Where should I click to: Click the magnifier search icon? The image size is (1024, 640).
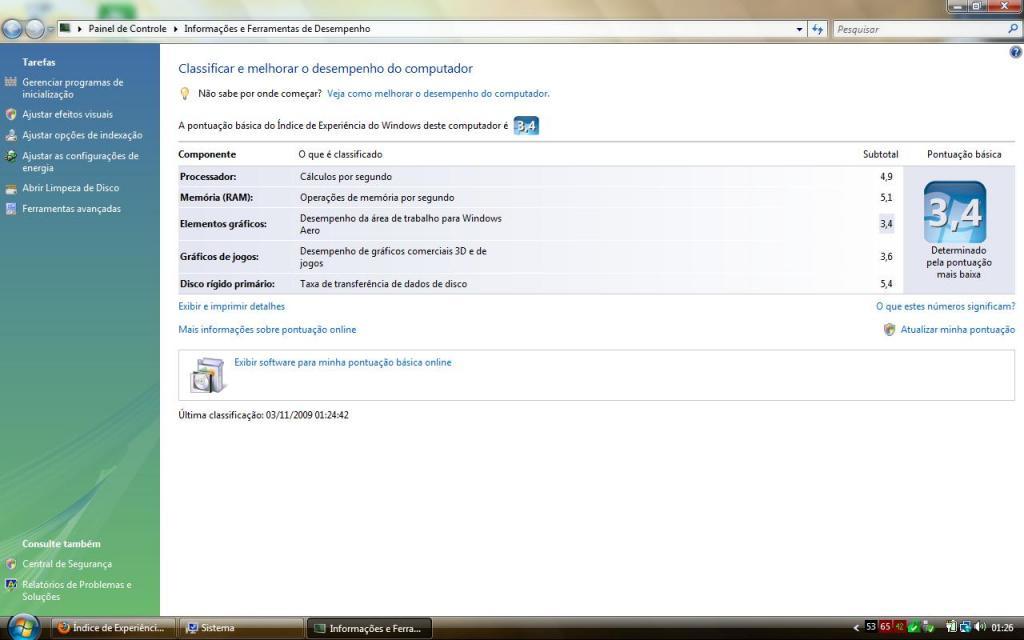(1013, 29)
